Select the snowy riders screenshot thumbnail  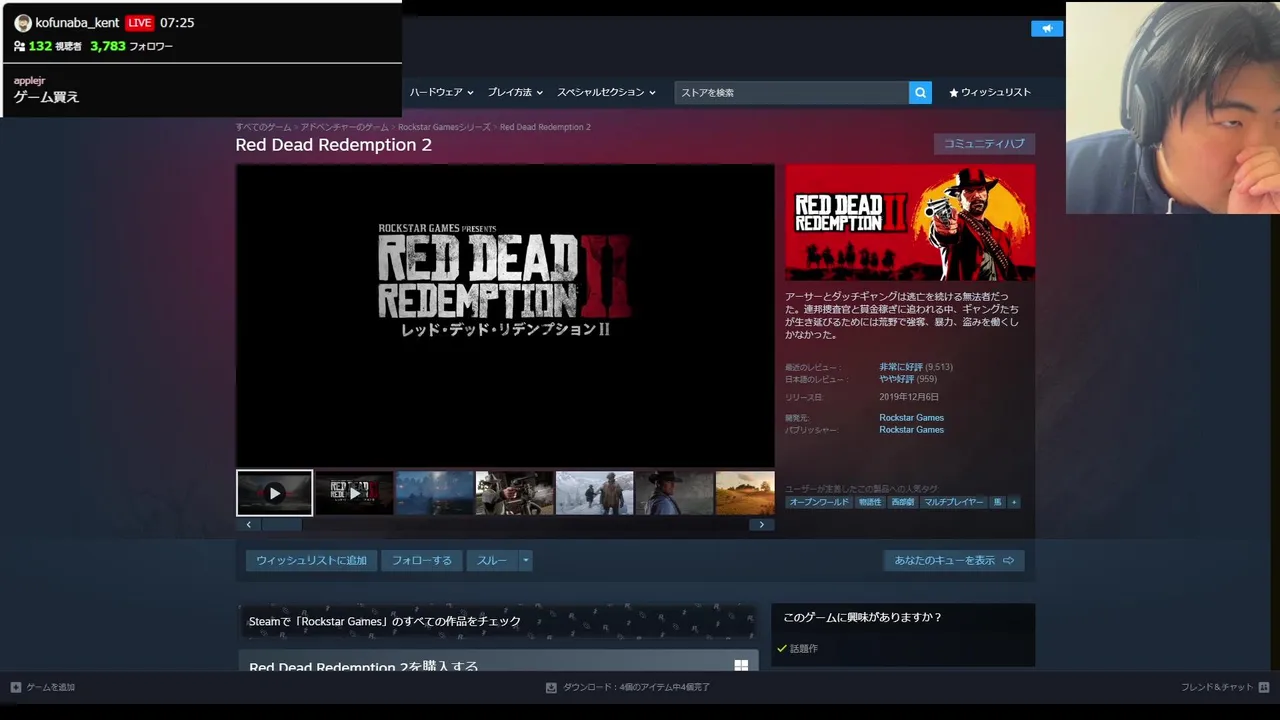coord(594,493)
